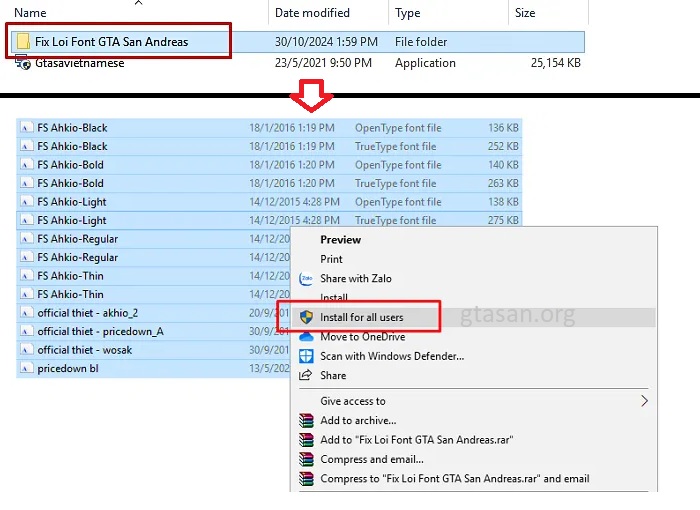
Task: Click the Share arrow icon in the menu
Action: (x=305, y=375)
